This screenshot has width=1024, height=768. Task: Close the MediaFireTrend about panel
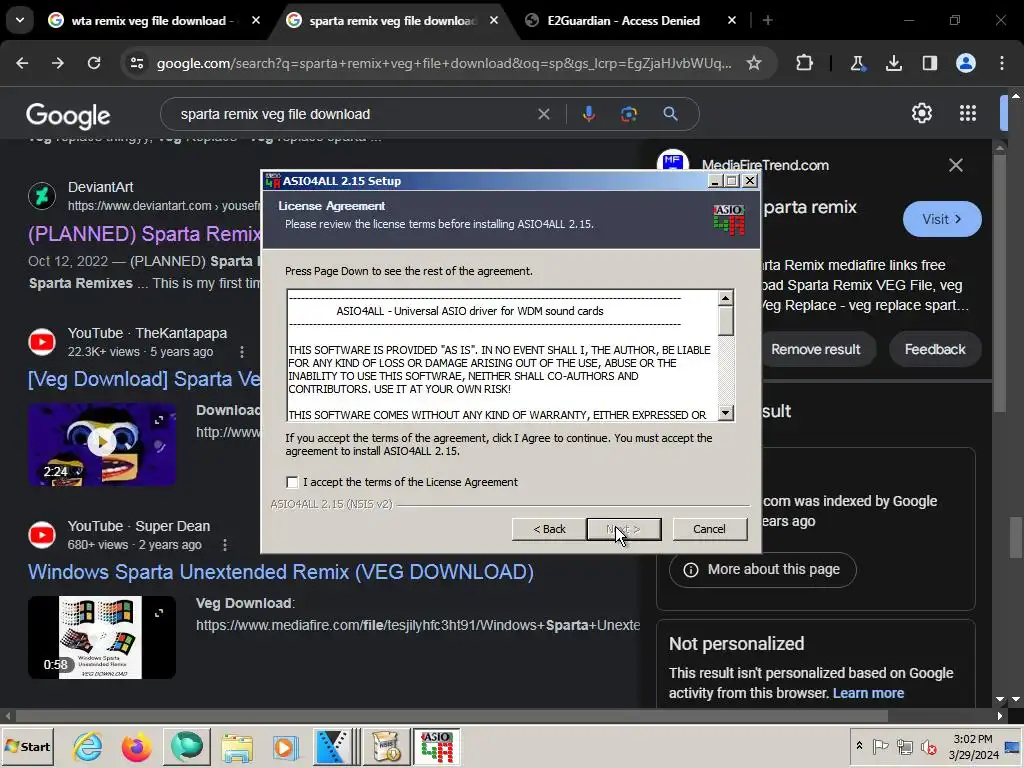click(955, 165)
